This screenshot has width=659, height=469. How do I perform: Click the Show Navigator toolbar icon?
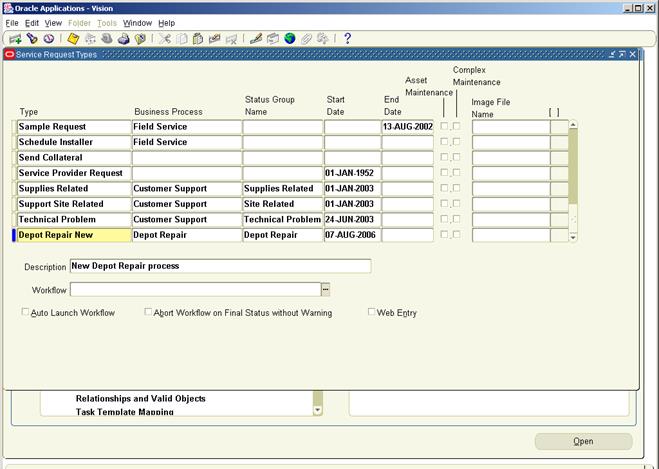[x=49, y=39]
